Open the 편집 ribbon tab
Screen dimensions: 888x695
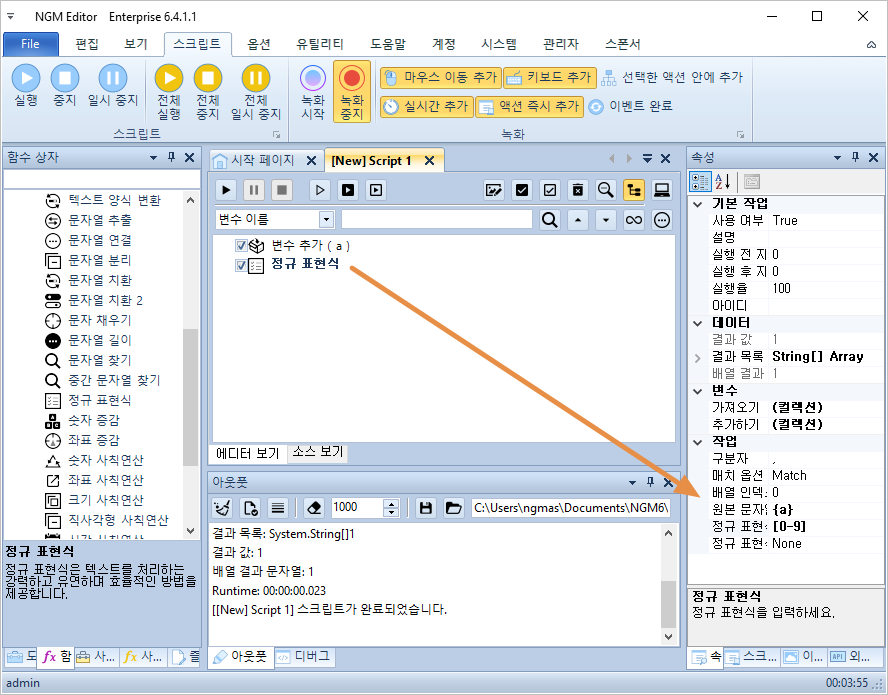[87, 44]
